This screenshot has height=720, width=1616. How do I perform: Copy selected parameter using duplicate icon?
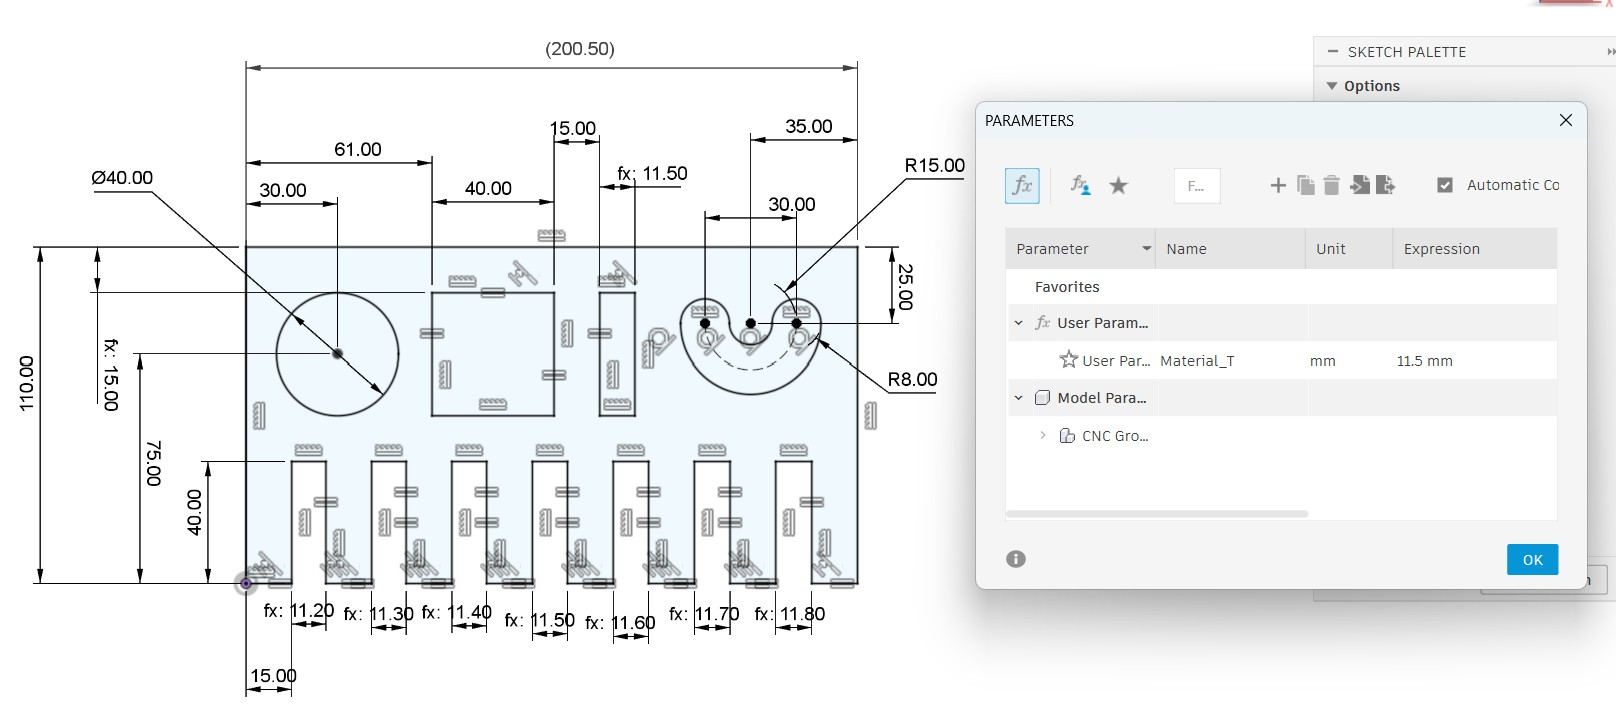[1305, 185]
